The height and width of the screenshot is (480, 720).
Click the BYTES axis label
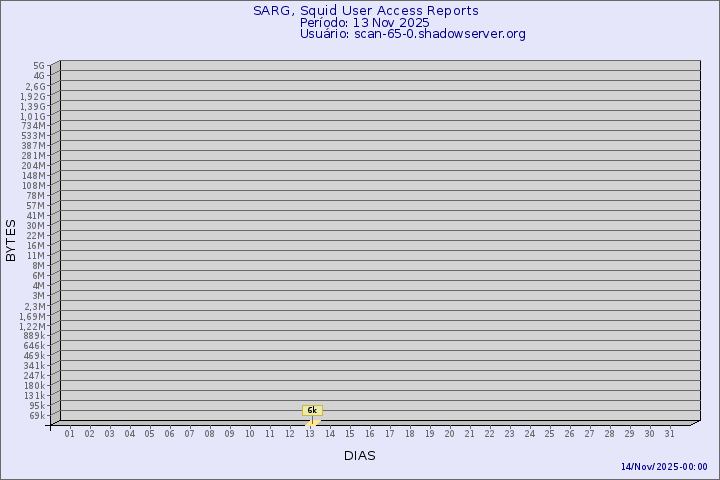(11, 240)
